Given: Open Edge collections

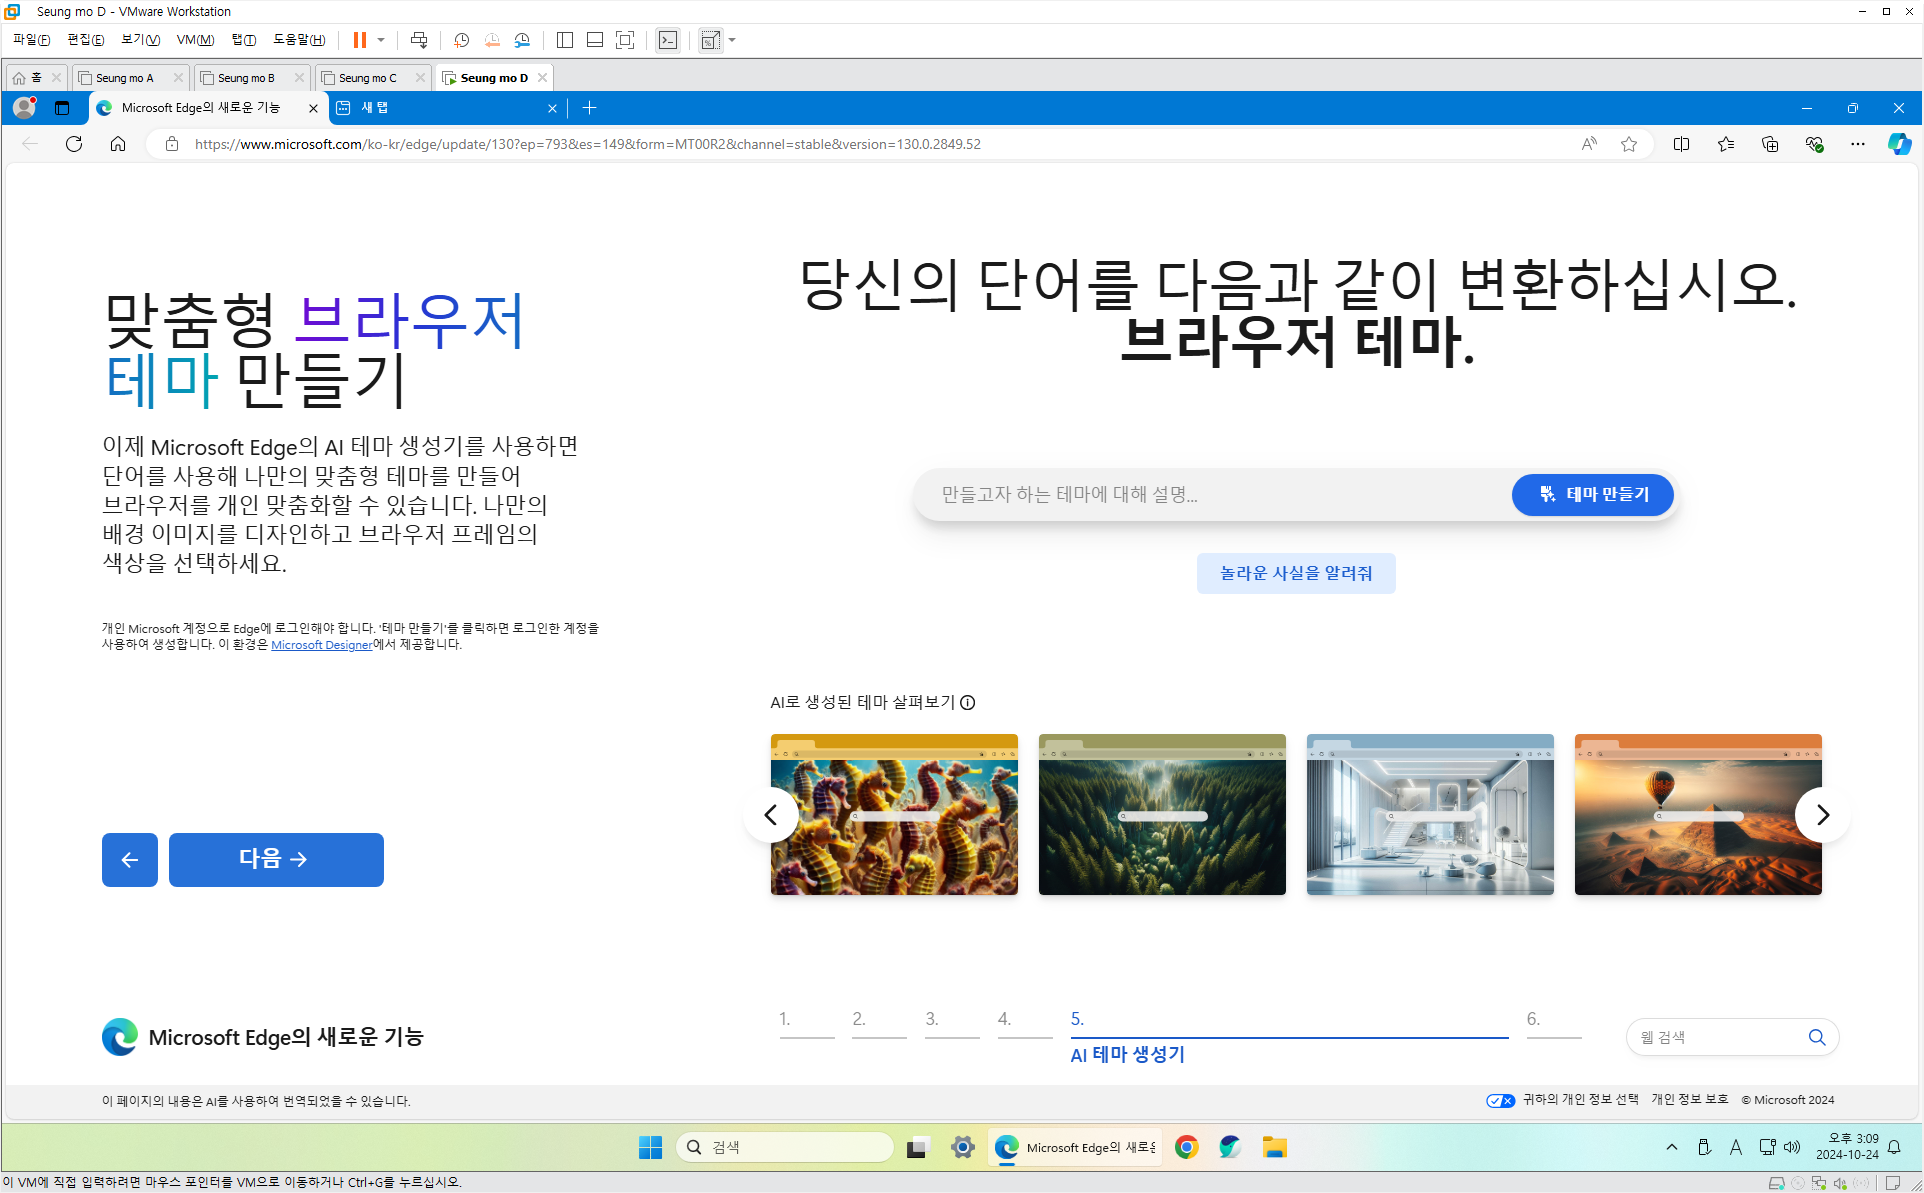Looking at the screenshot, I should tap(1770, 144).
